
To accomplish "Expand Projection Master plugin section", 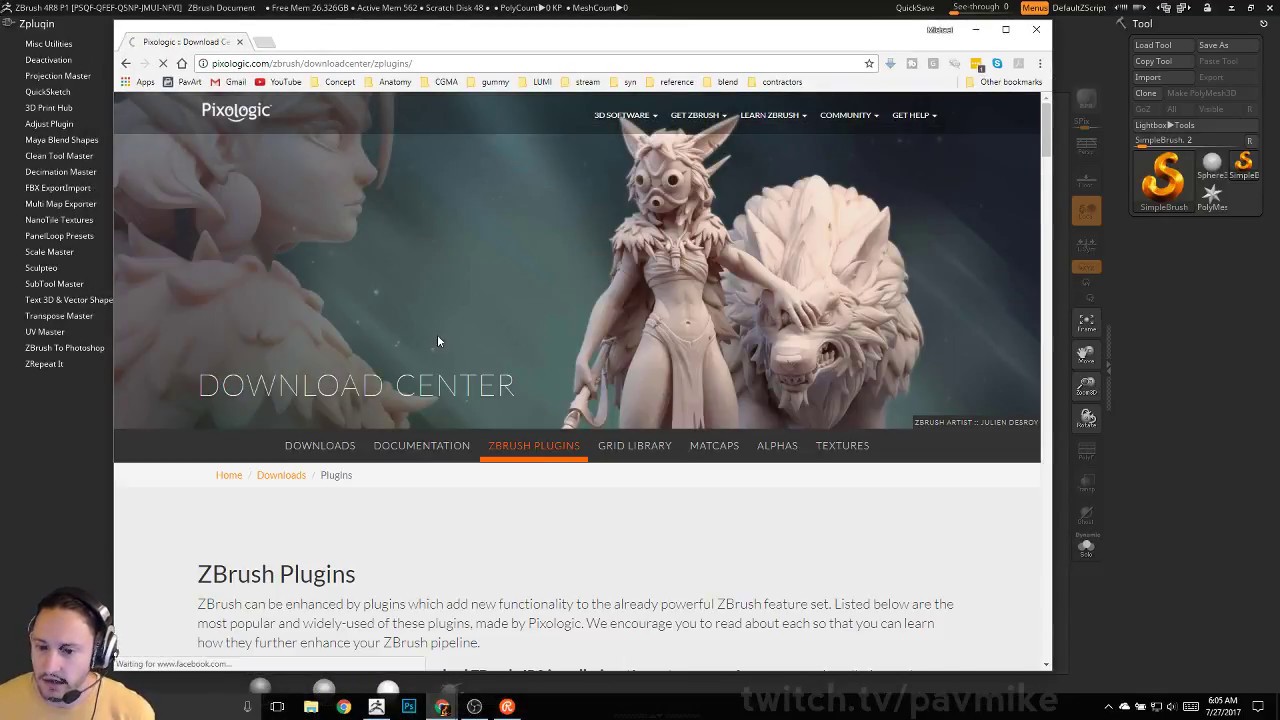I will (x=58, y=76).
